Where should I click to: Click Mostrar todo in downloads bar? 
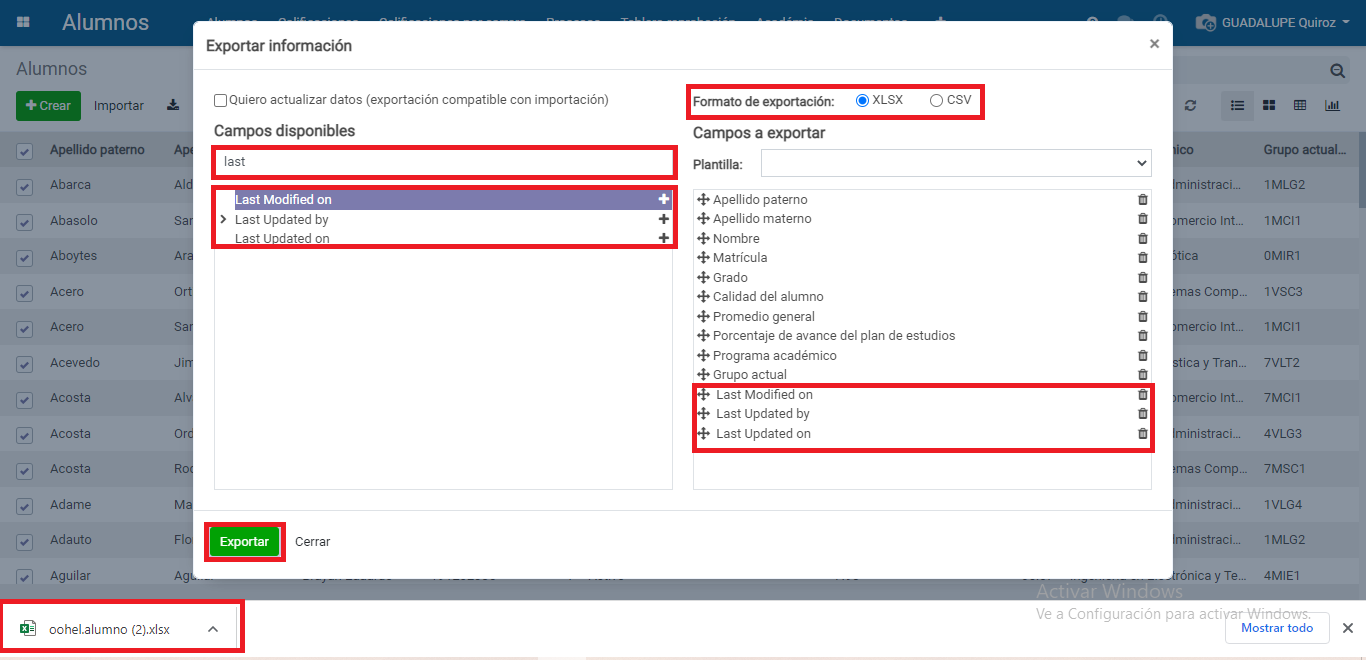1277,628
